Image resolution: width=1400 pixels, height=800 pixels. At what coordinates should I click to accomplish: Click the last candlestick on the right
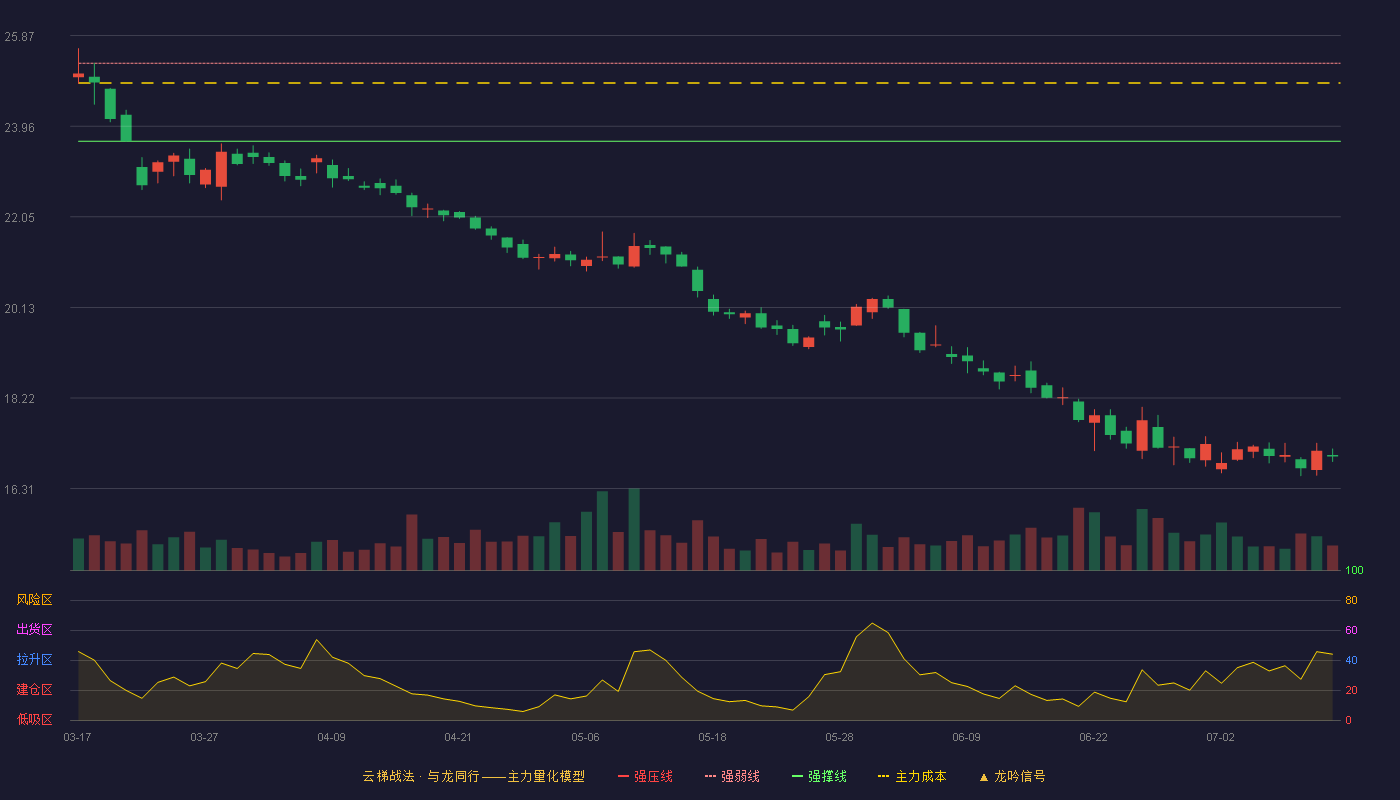pyautogui.click(x=1332, y=455)
